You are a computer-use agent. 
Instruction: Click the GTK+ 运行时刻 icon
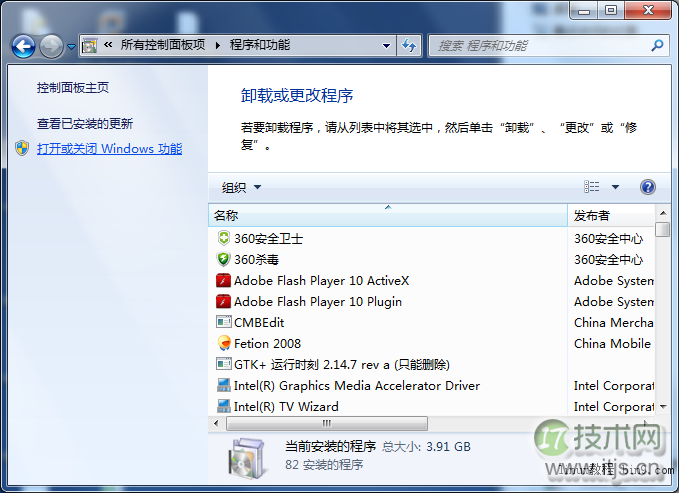click(223, 364)
